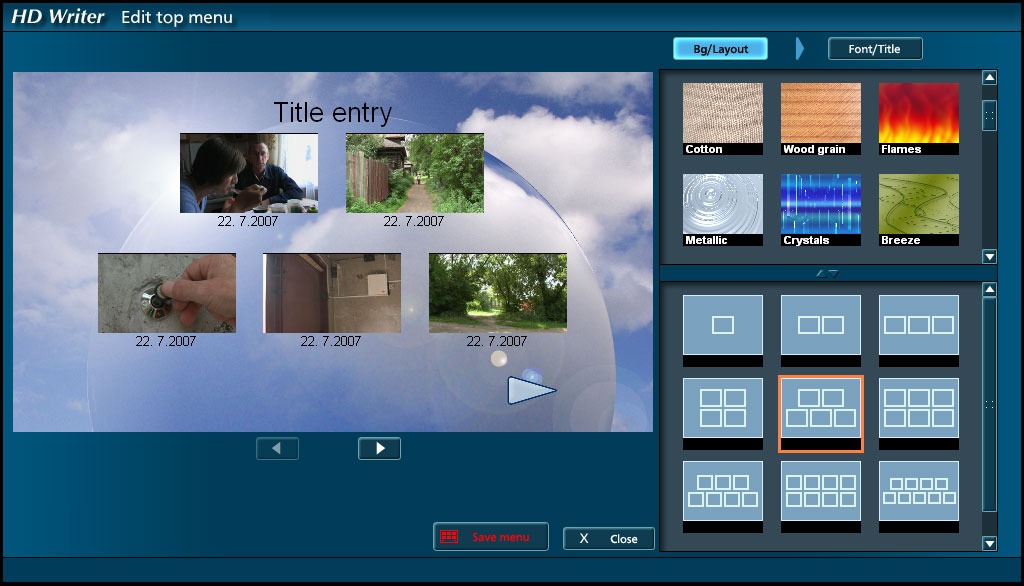Screen dimensions: 1024x586
Task: Click the date under the garden path thumbnail
Action: [x=413, y=221]
